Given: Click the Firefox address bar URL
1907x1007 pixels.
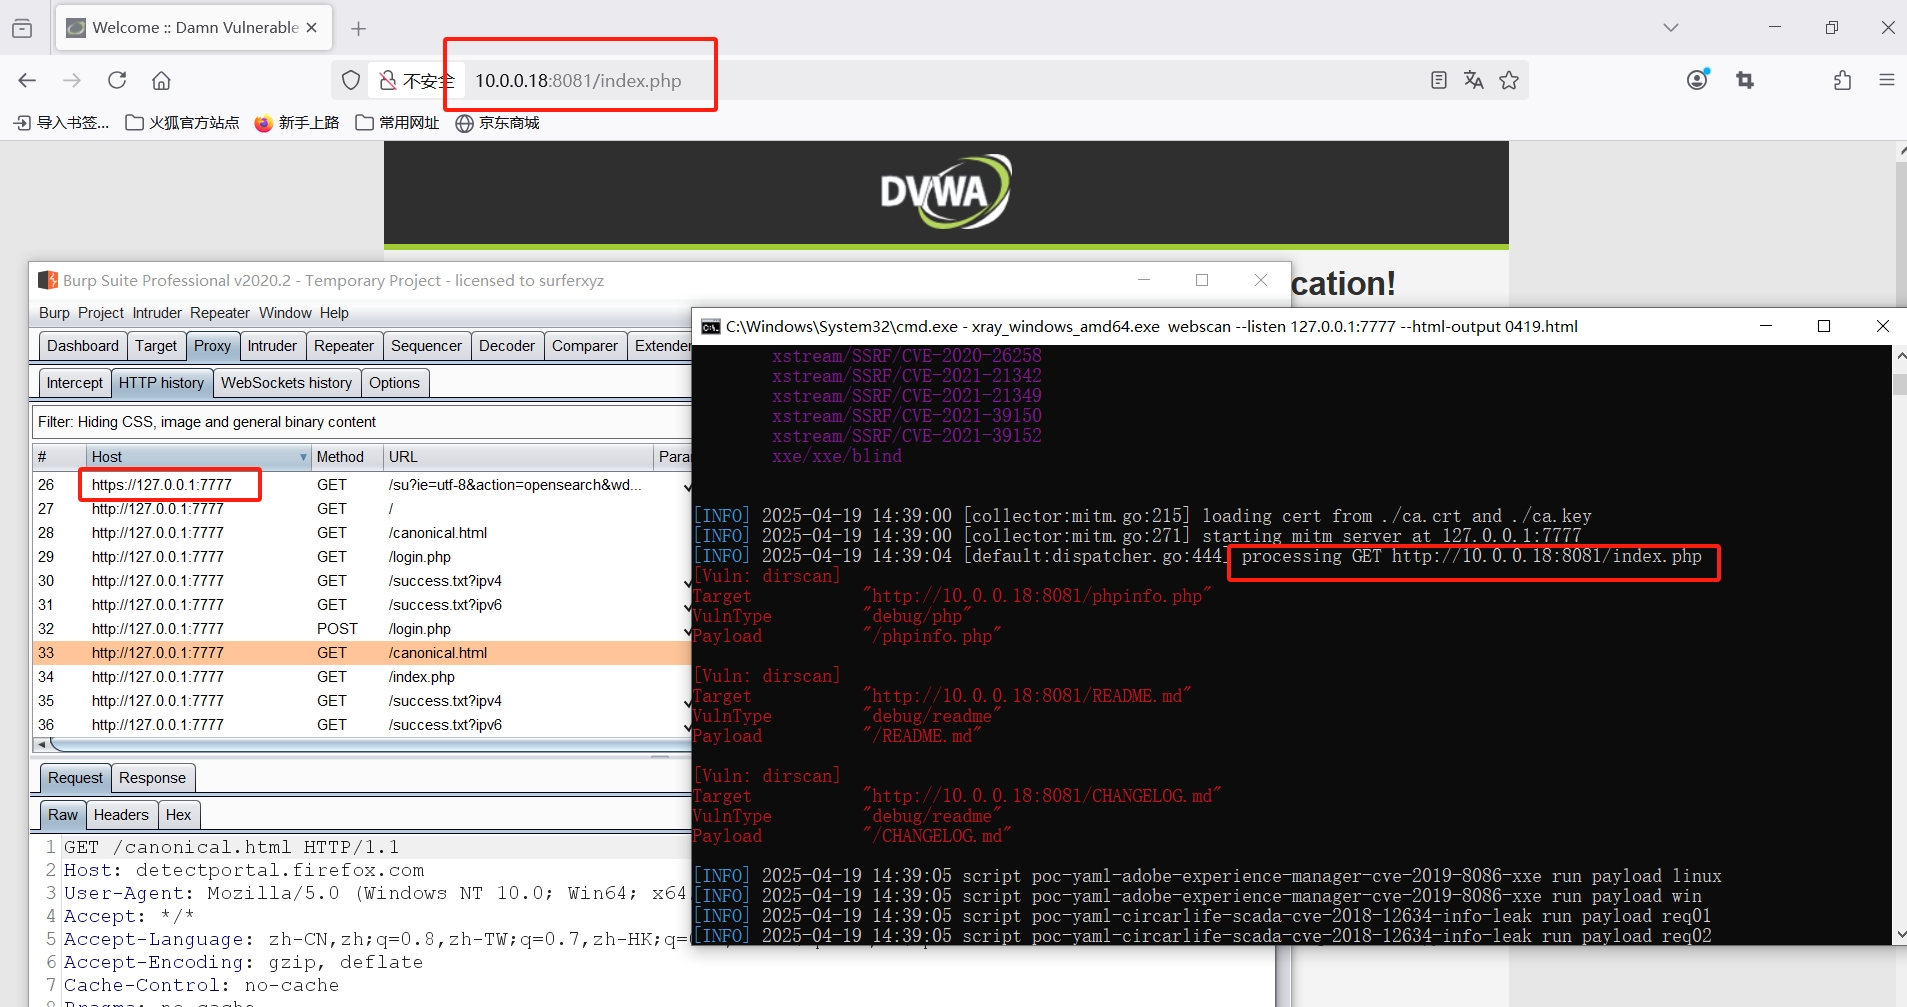Looking at the screenshot, I should pos(578,81).
